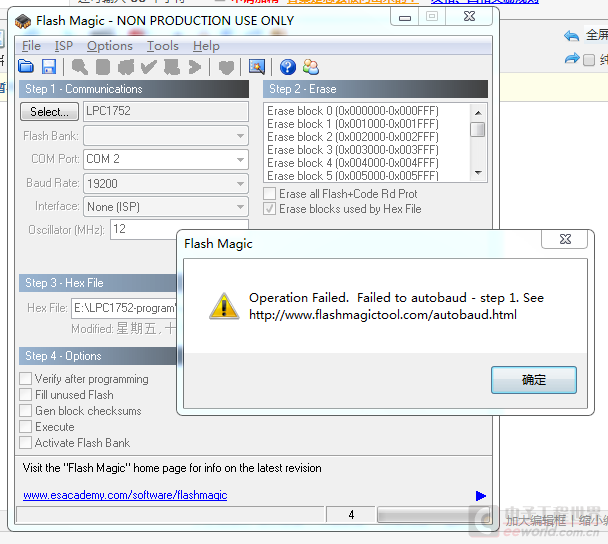Viewport: 608px width, 544px height.
Task: Open the ISP menu
Action: pos(64,46)
